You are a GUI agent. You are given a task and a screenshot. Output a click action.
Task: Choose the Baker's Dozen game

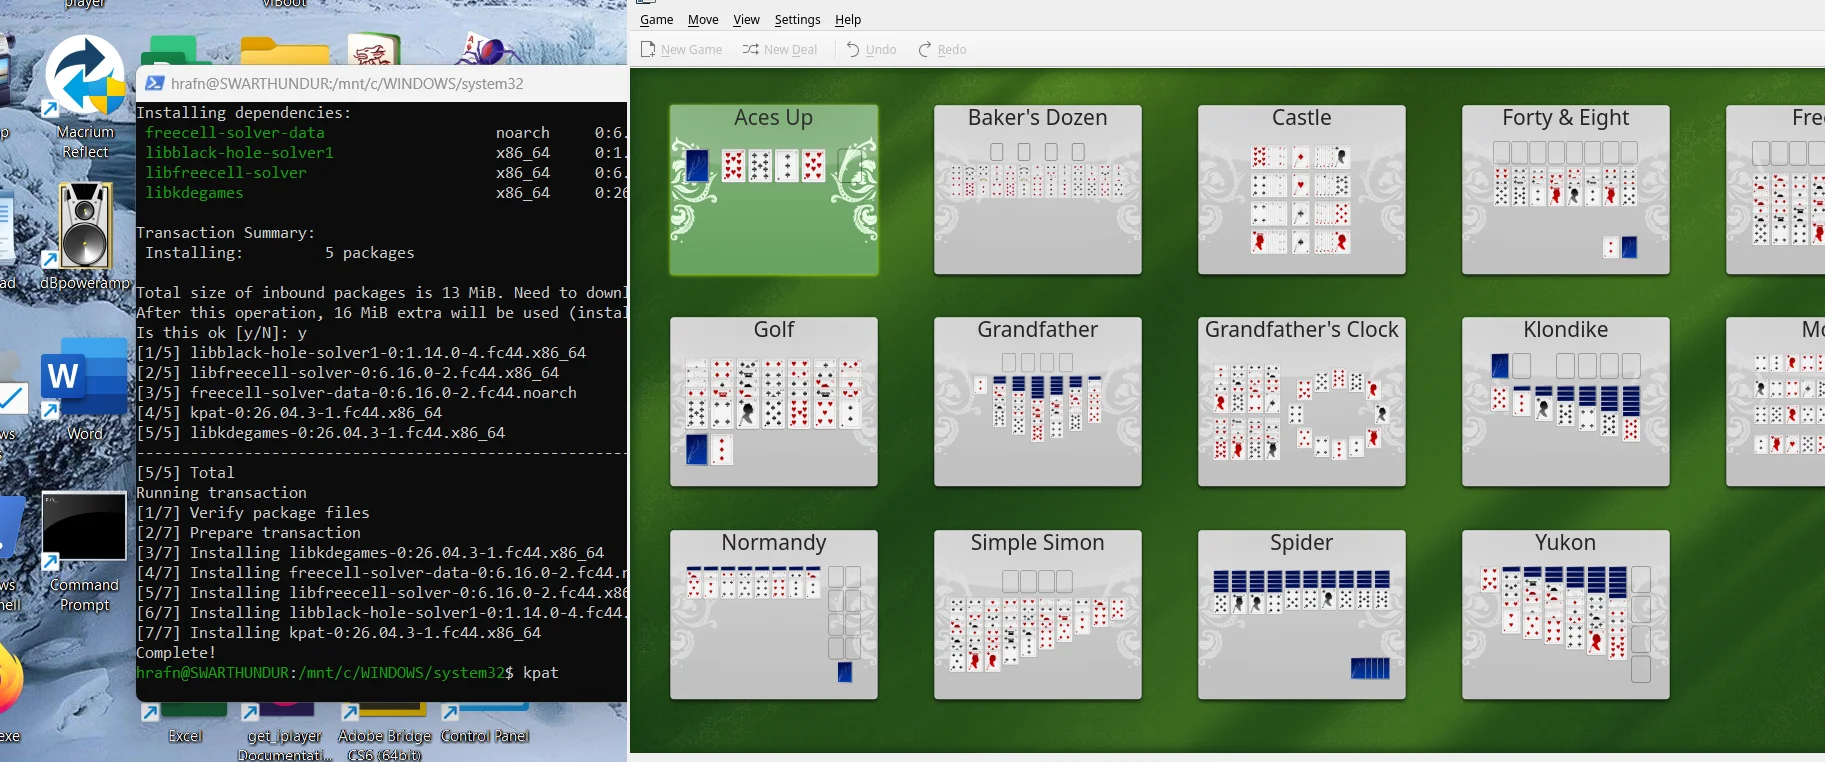click(x=1038, y=190)
